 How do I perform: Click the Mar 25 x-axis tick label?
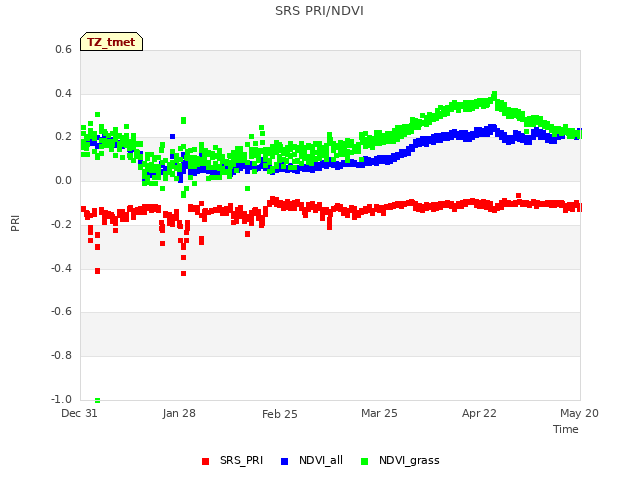tap(379, 413)
